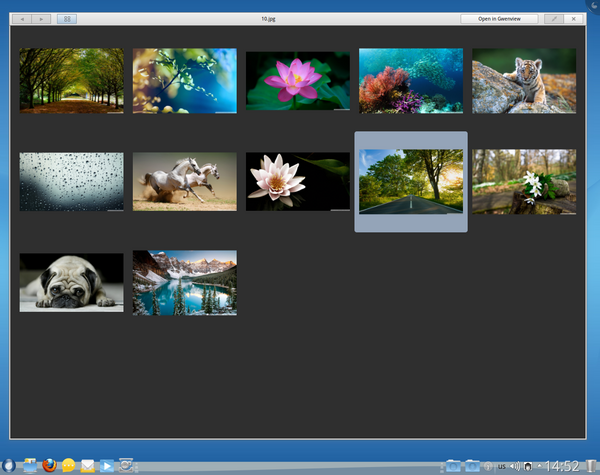Launch the mail client envelope icon
The width and height of the screenshot is (600, 475).
88,465
